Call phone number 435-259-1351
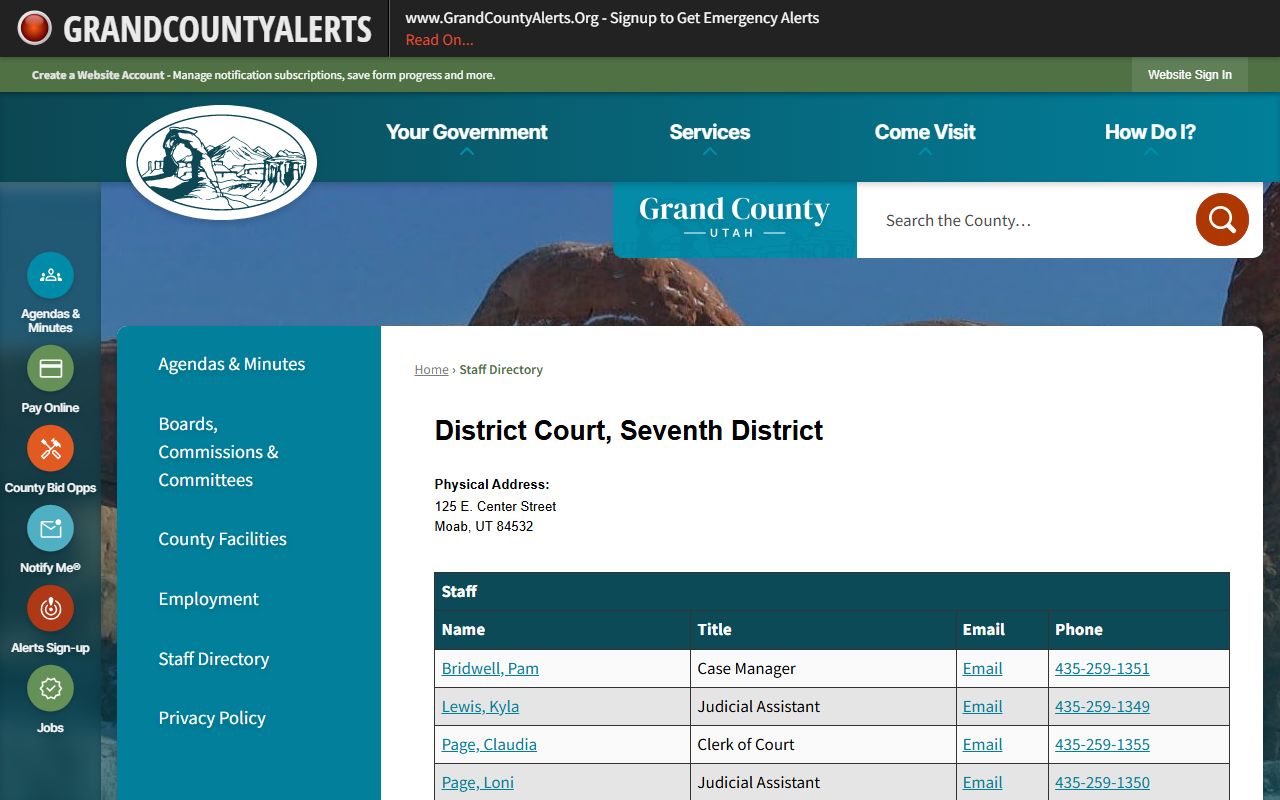Image resolution: width=1280 pixels, height=800 pixels. 1102,669
